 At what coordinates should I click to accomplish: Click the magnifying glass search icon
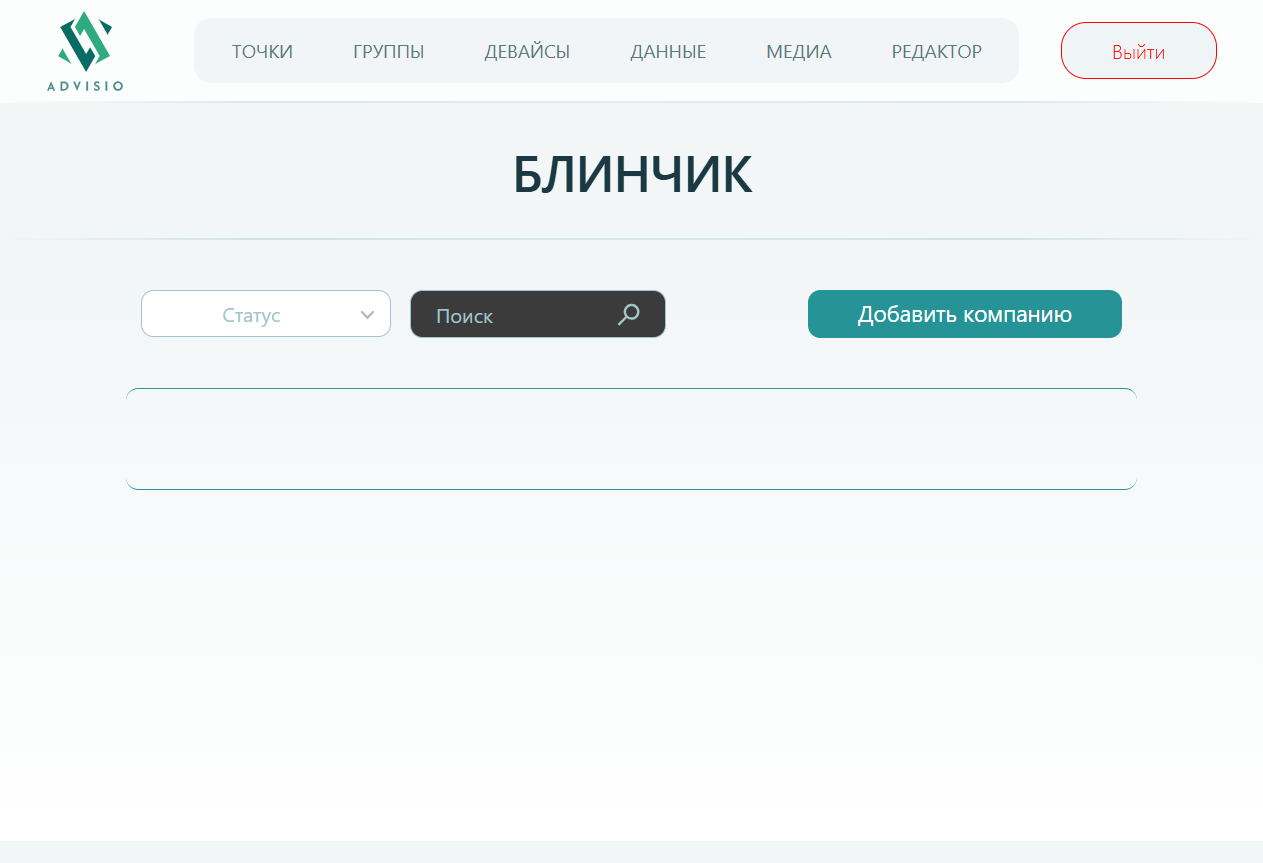point(629,314)
